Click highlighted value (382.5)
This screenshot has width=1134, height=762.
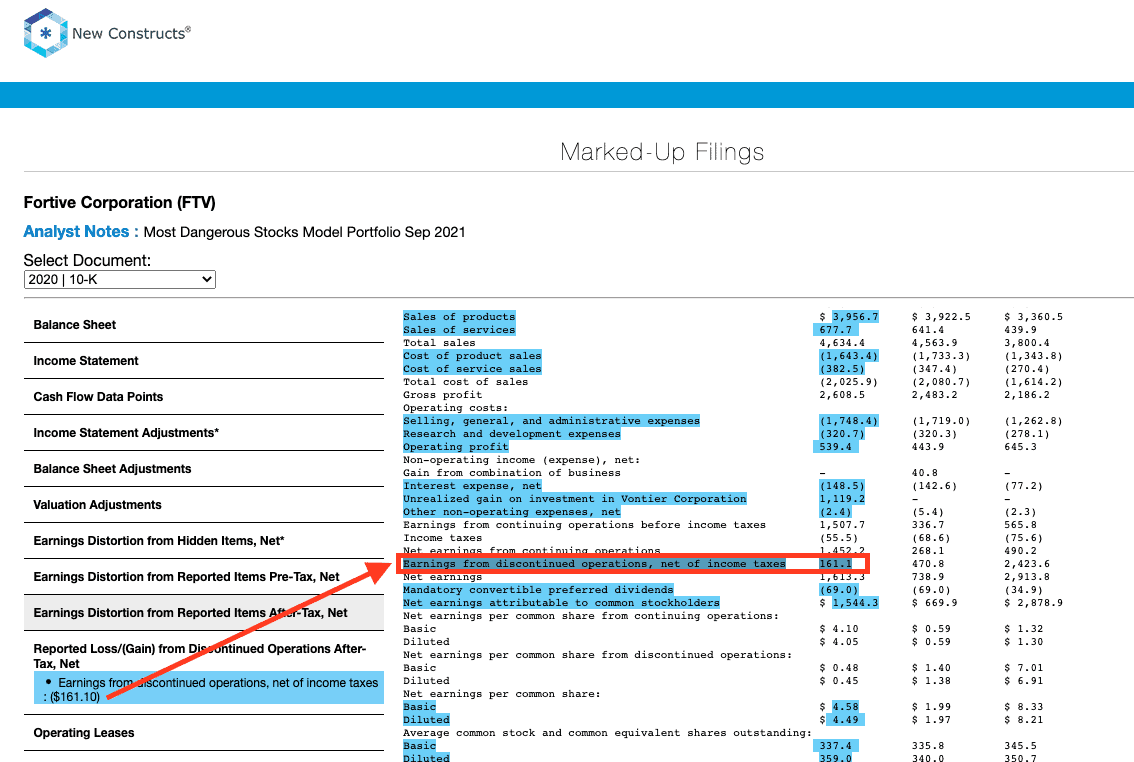[x=842, y=369]
